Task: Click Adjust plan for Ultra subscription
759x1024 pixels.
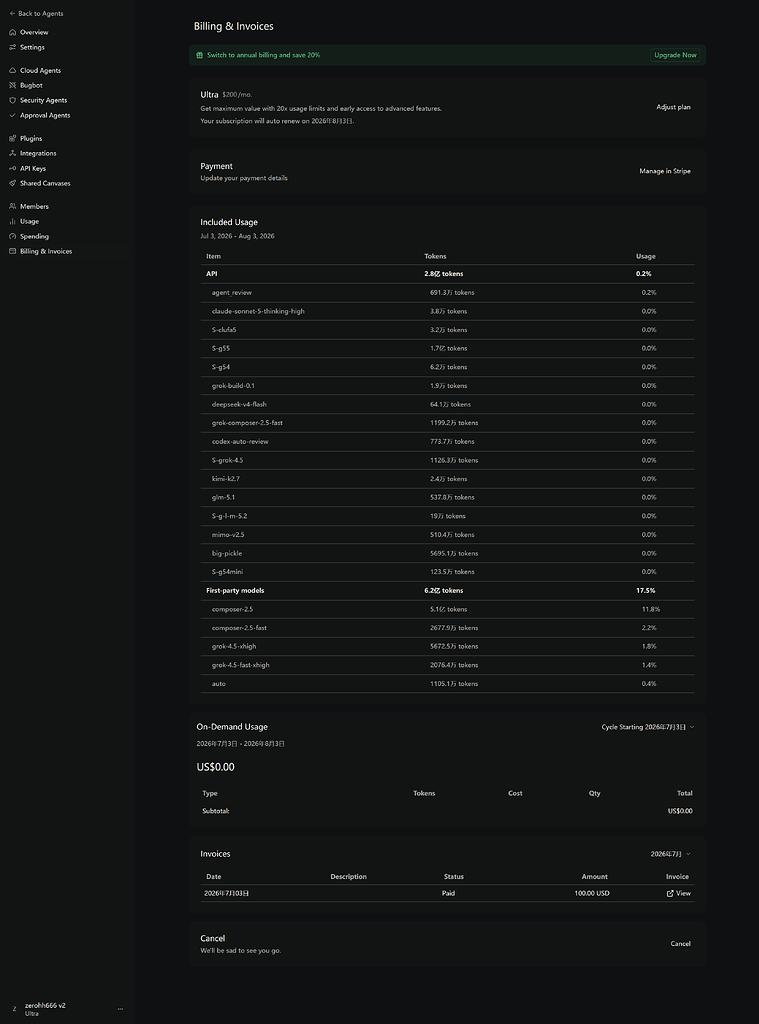Action: point(673,107)
